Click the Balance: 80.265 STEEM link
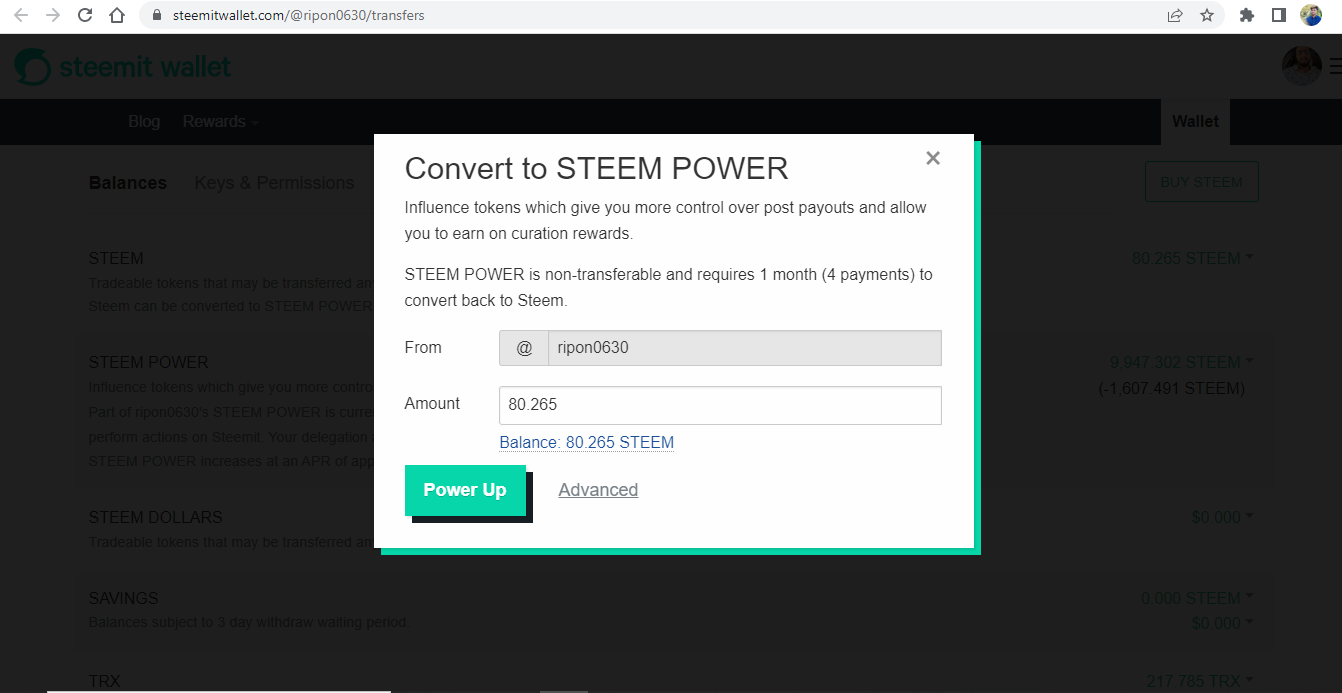 (587, 442)
